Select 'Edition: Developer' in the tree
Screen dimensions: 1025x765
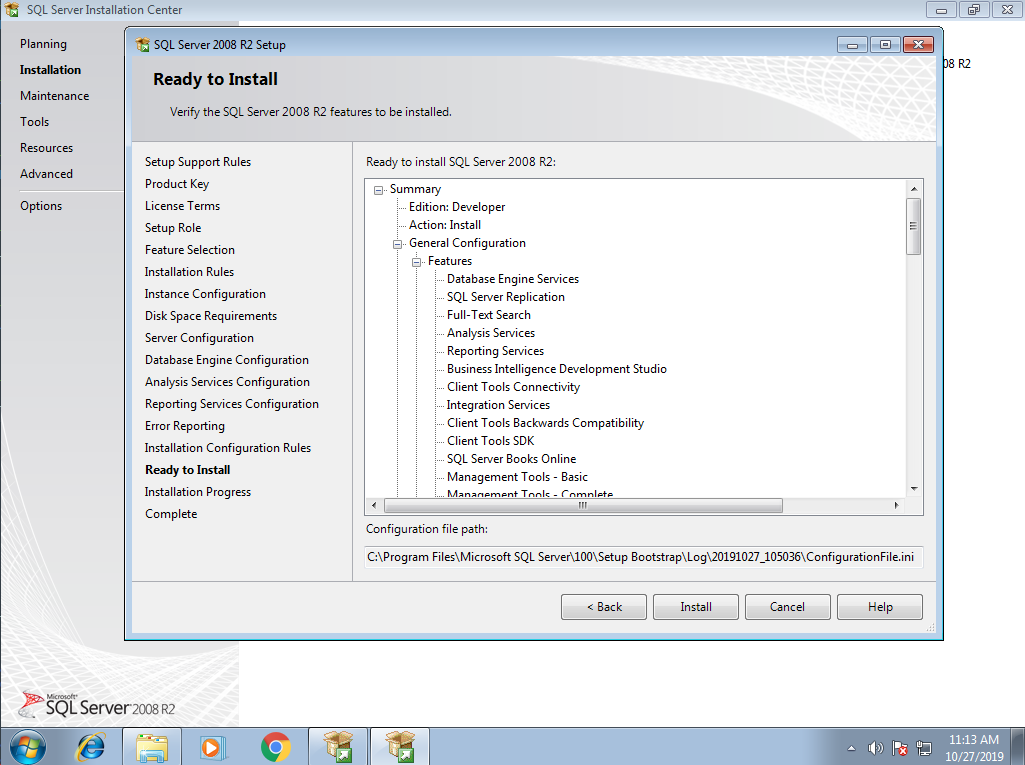tap(457, 207)
